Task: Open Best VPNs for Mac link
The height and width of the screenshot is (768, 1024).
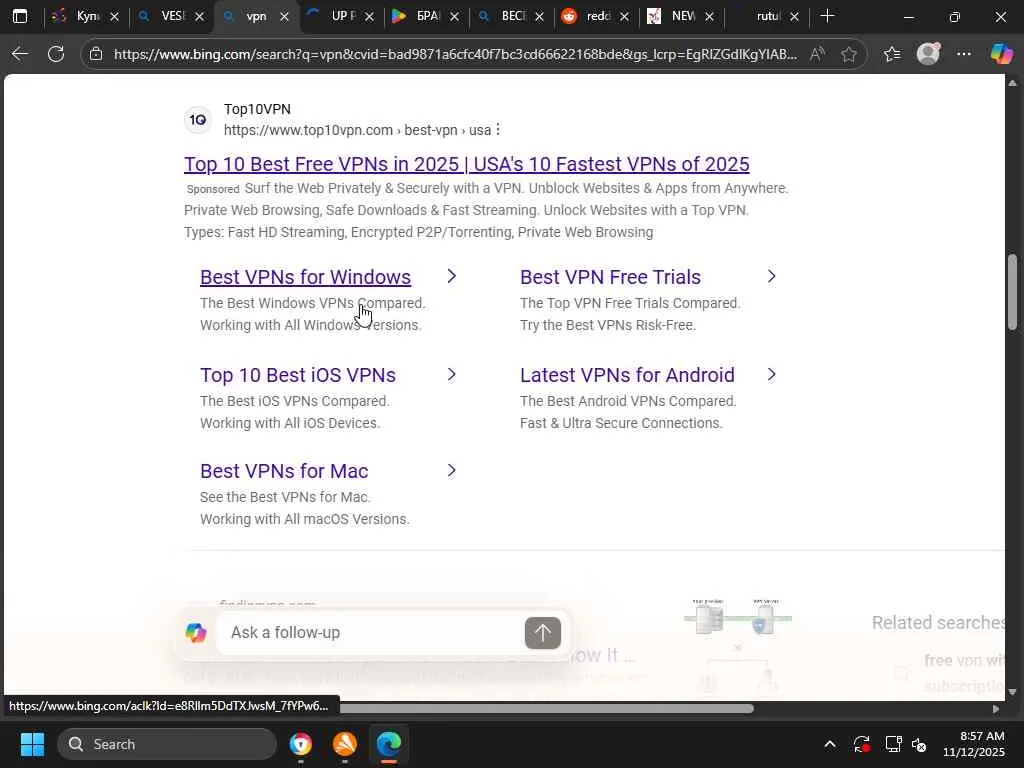Action: tap(284, 471)
